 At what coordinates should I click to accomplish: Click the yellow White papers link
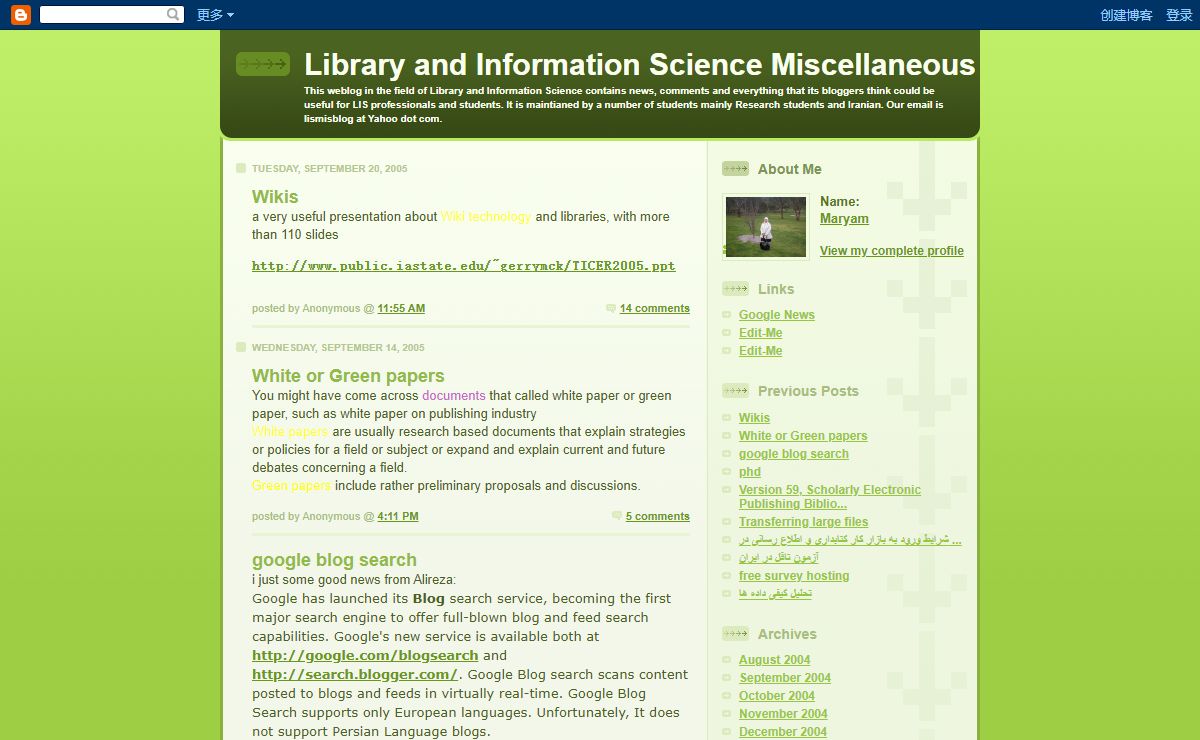290,432
